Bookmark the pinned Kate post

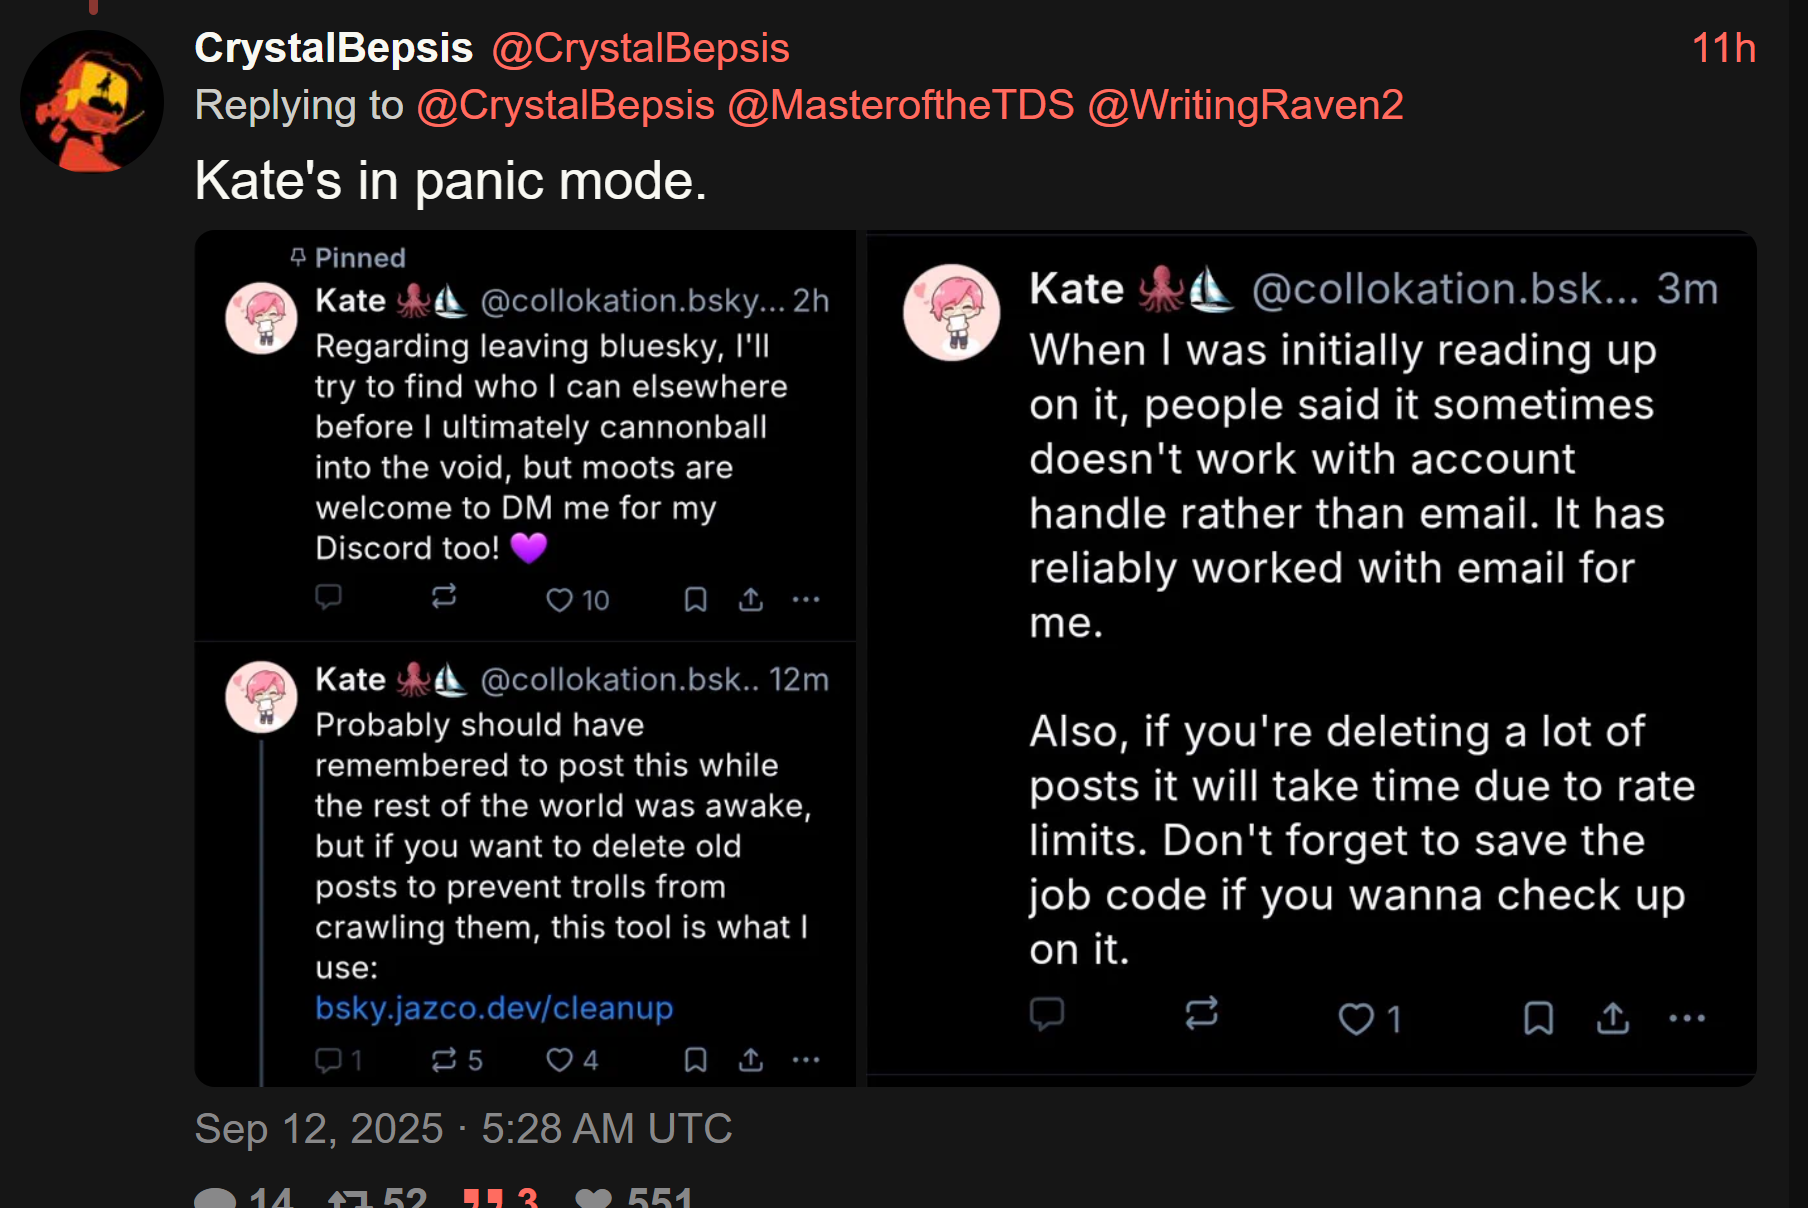tap(695, 600)
